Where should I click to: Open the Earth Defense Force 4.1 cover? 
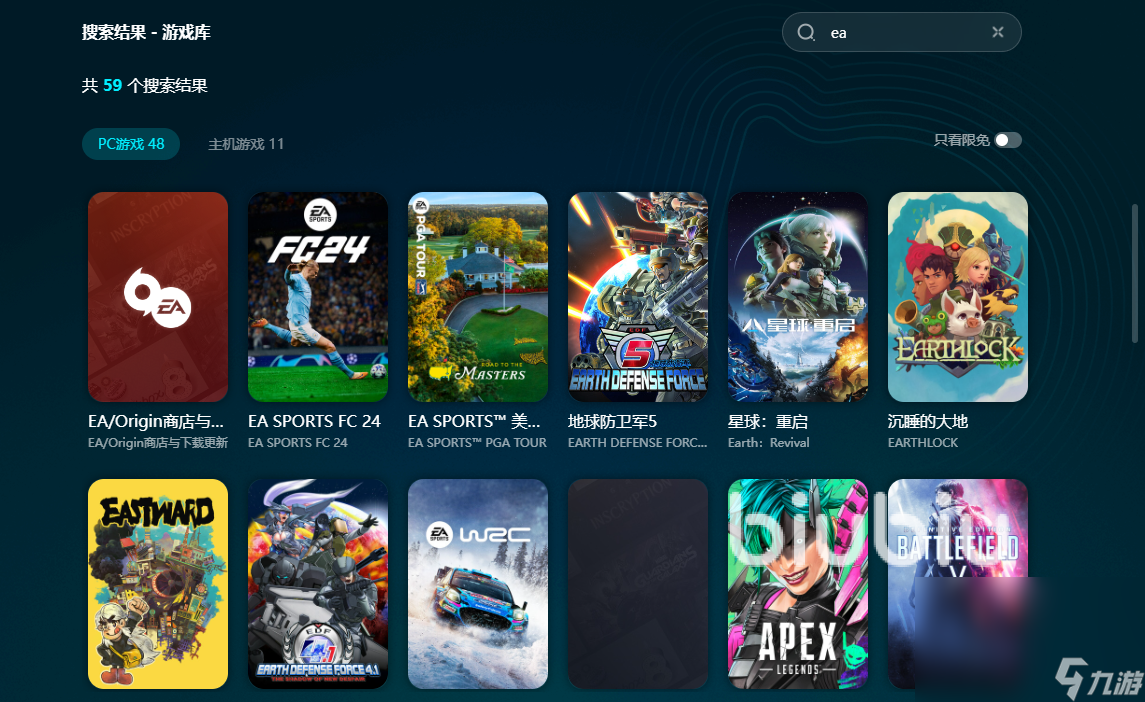(x=318, y=584)
